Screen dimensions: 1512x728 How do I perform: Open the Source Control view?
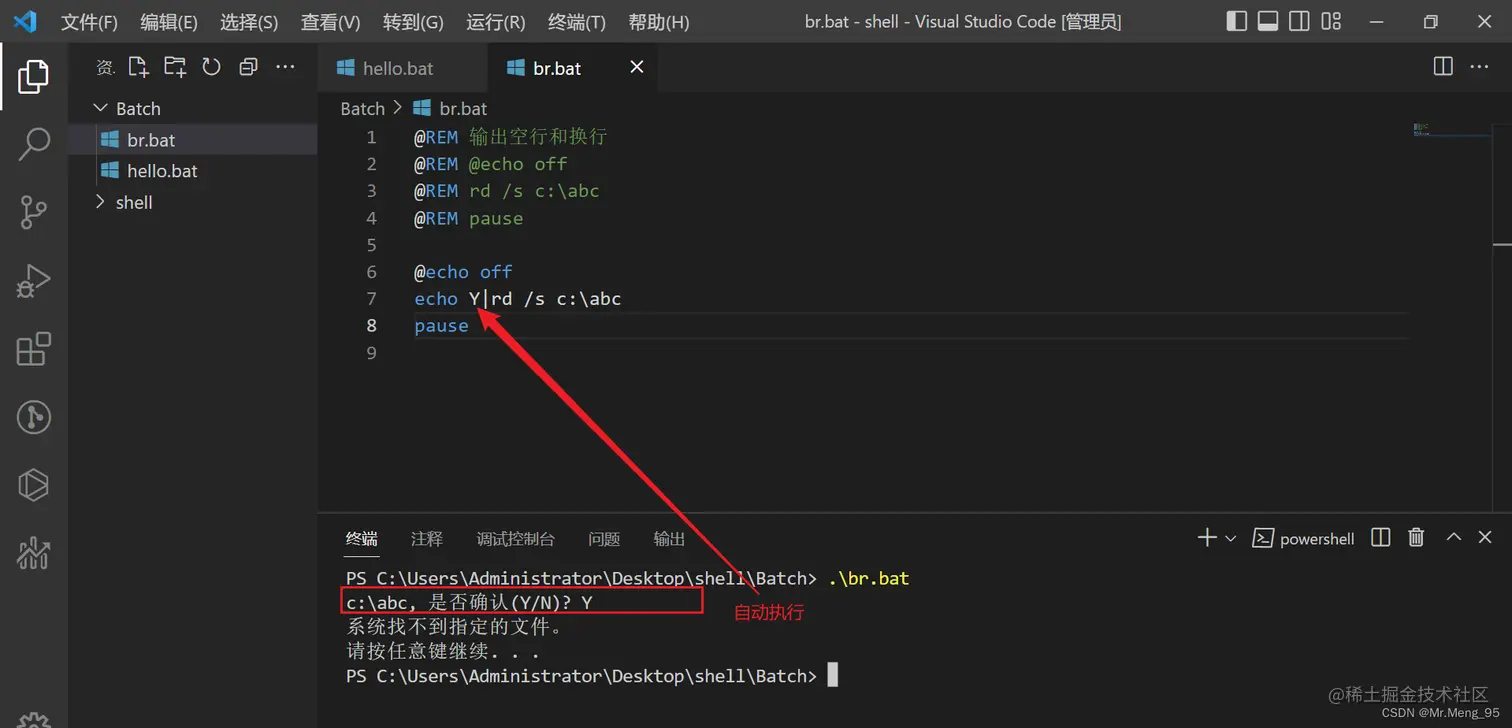(34, 212)
